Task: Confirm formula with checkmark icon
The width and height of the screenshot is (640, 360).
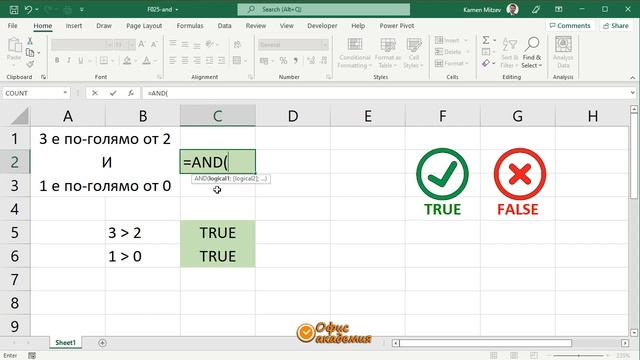Action: [x=113, y=93]
